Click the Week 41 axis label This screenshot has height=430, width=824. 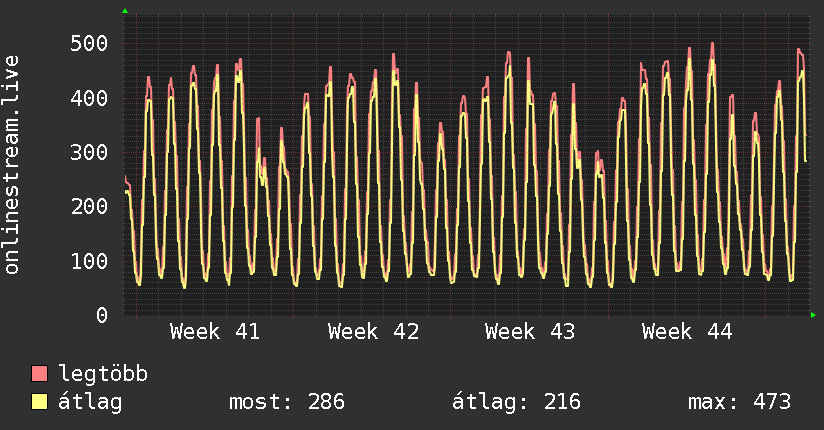[x=215, y=332]
